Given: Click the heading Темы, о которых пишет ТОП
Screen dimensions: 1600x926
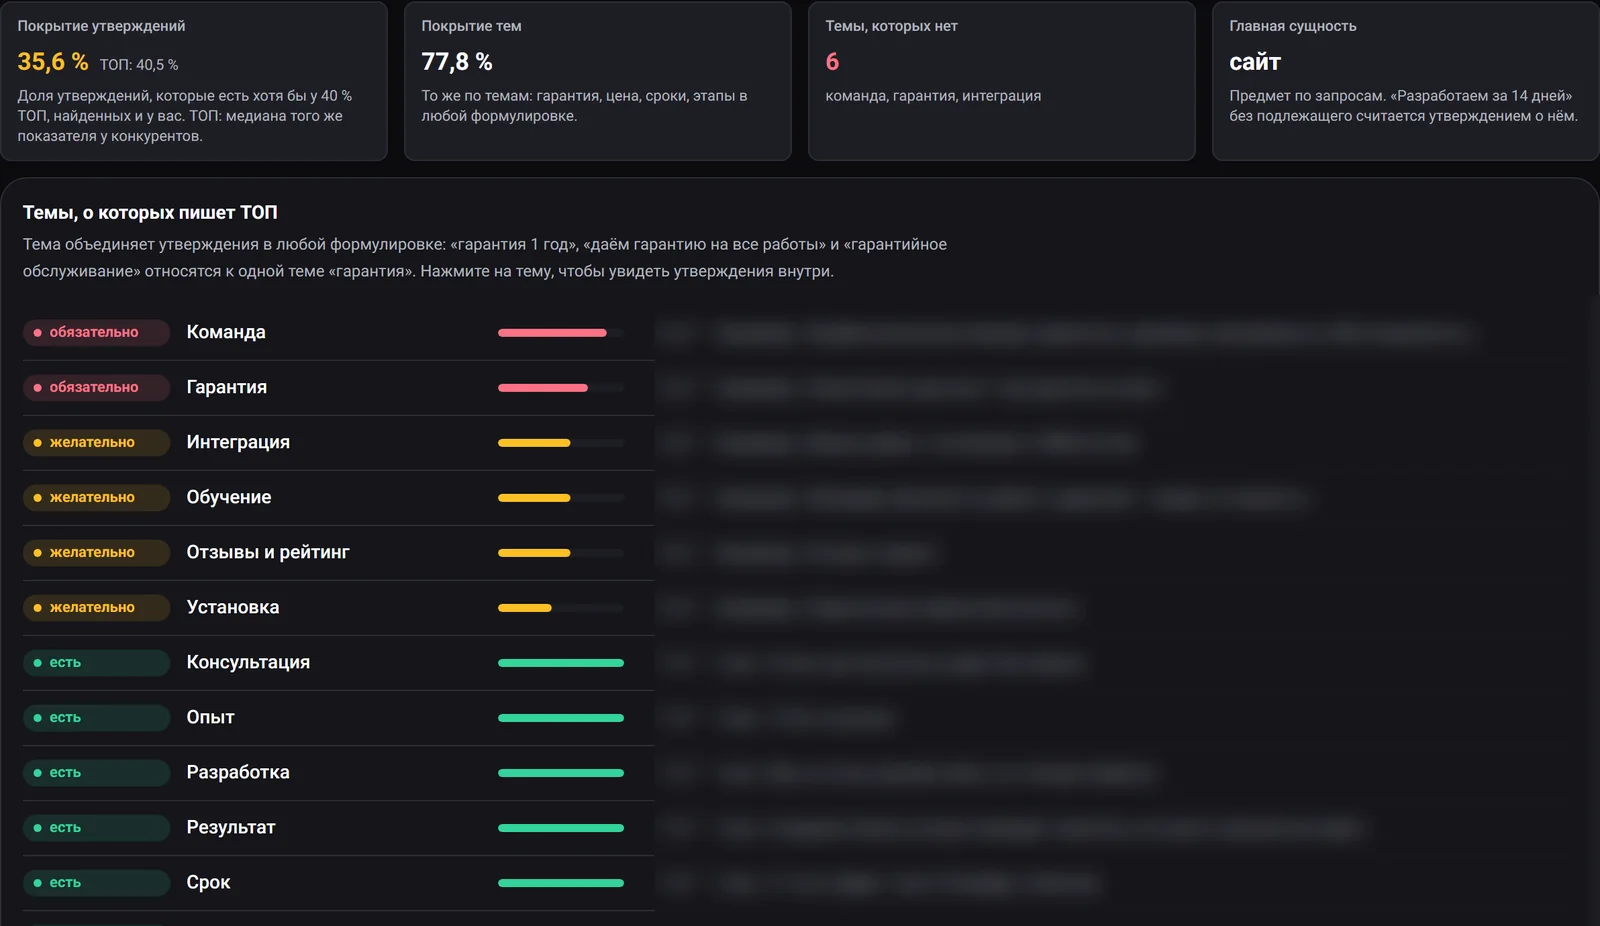Looking at the screenshot, I should pos(150,213).
